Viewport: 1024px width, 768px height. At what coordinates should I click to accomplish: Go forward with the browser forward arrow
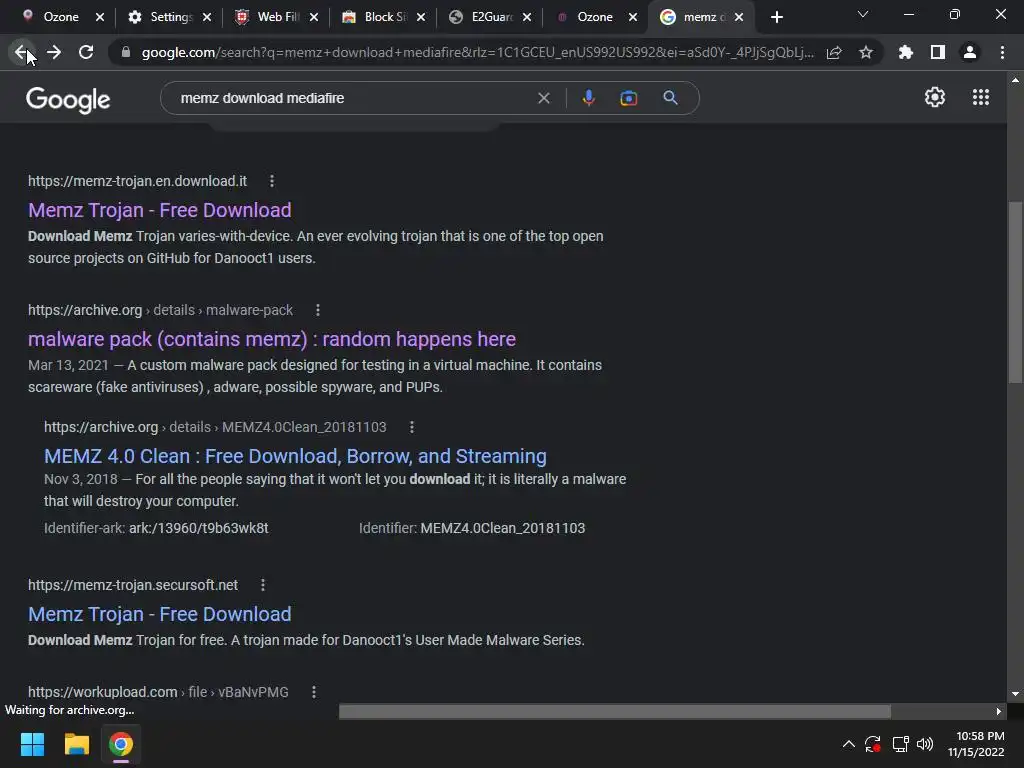click(54, 52)
